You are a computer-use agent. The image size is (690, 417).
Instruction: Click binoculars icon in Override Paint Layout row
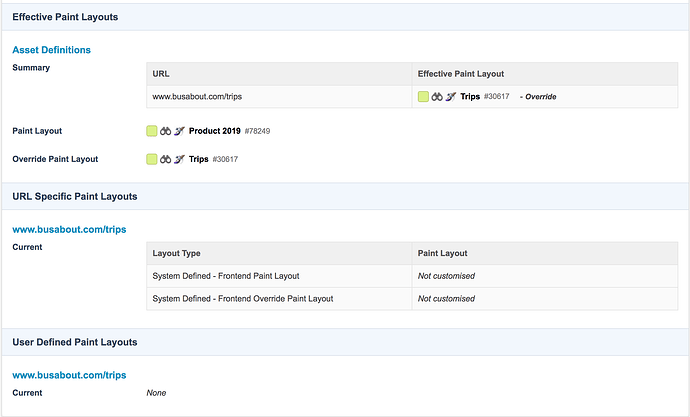coord(166,159)
